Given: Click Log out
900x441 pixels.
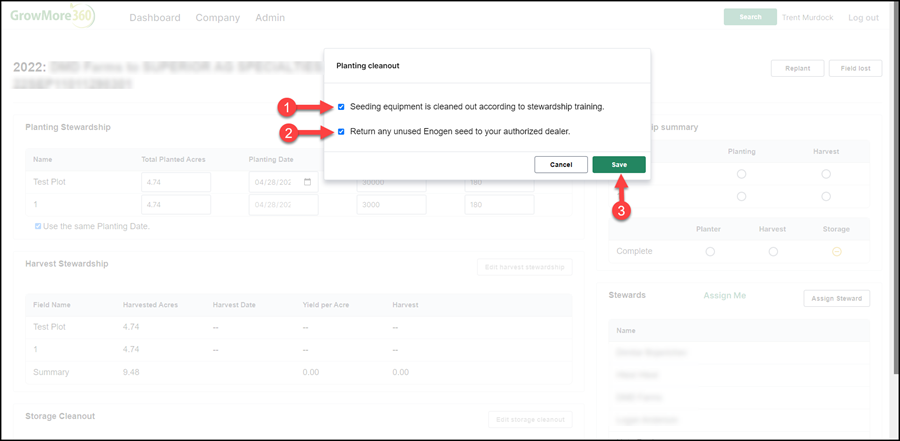Looking at the screenshot, I should (x=863, y=18).
